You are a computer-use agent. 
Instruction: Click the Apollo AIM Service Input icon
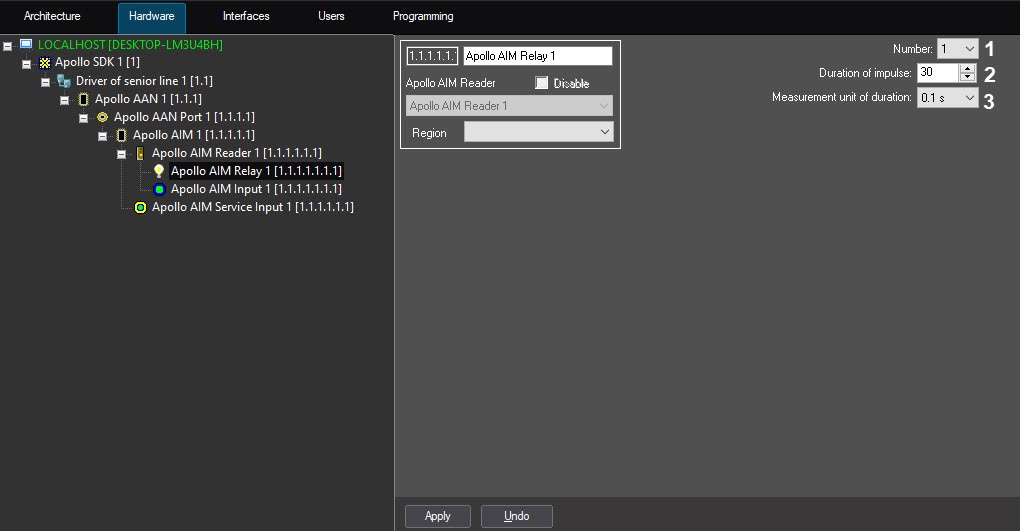[141, 208]
